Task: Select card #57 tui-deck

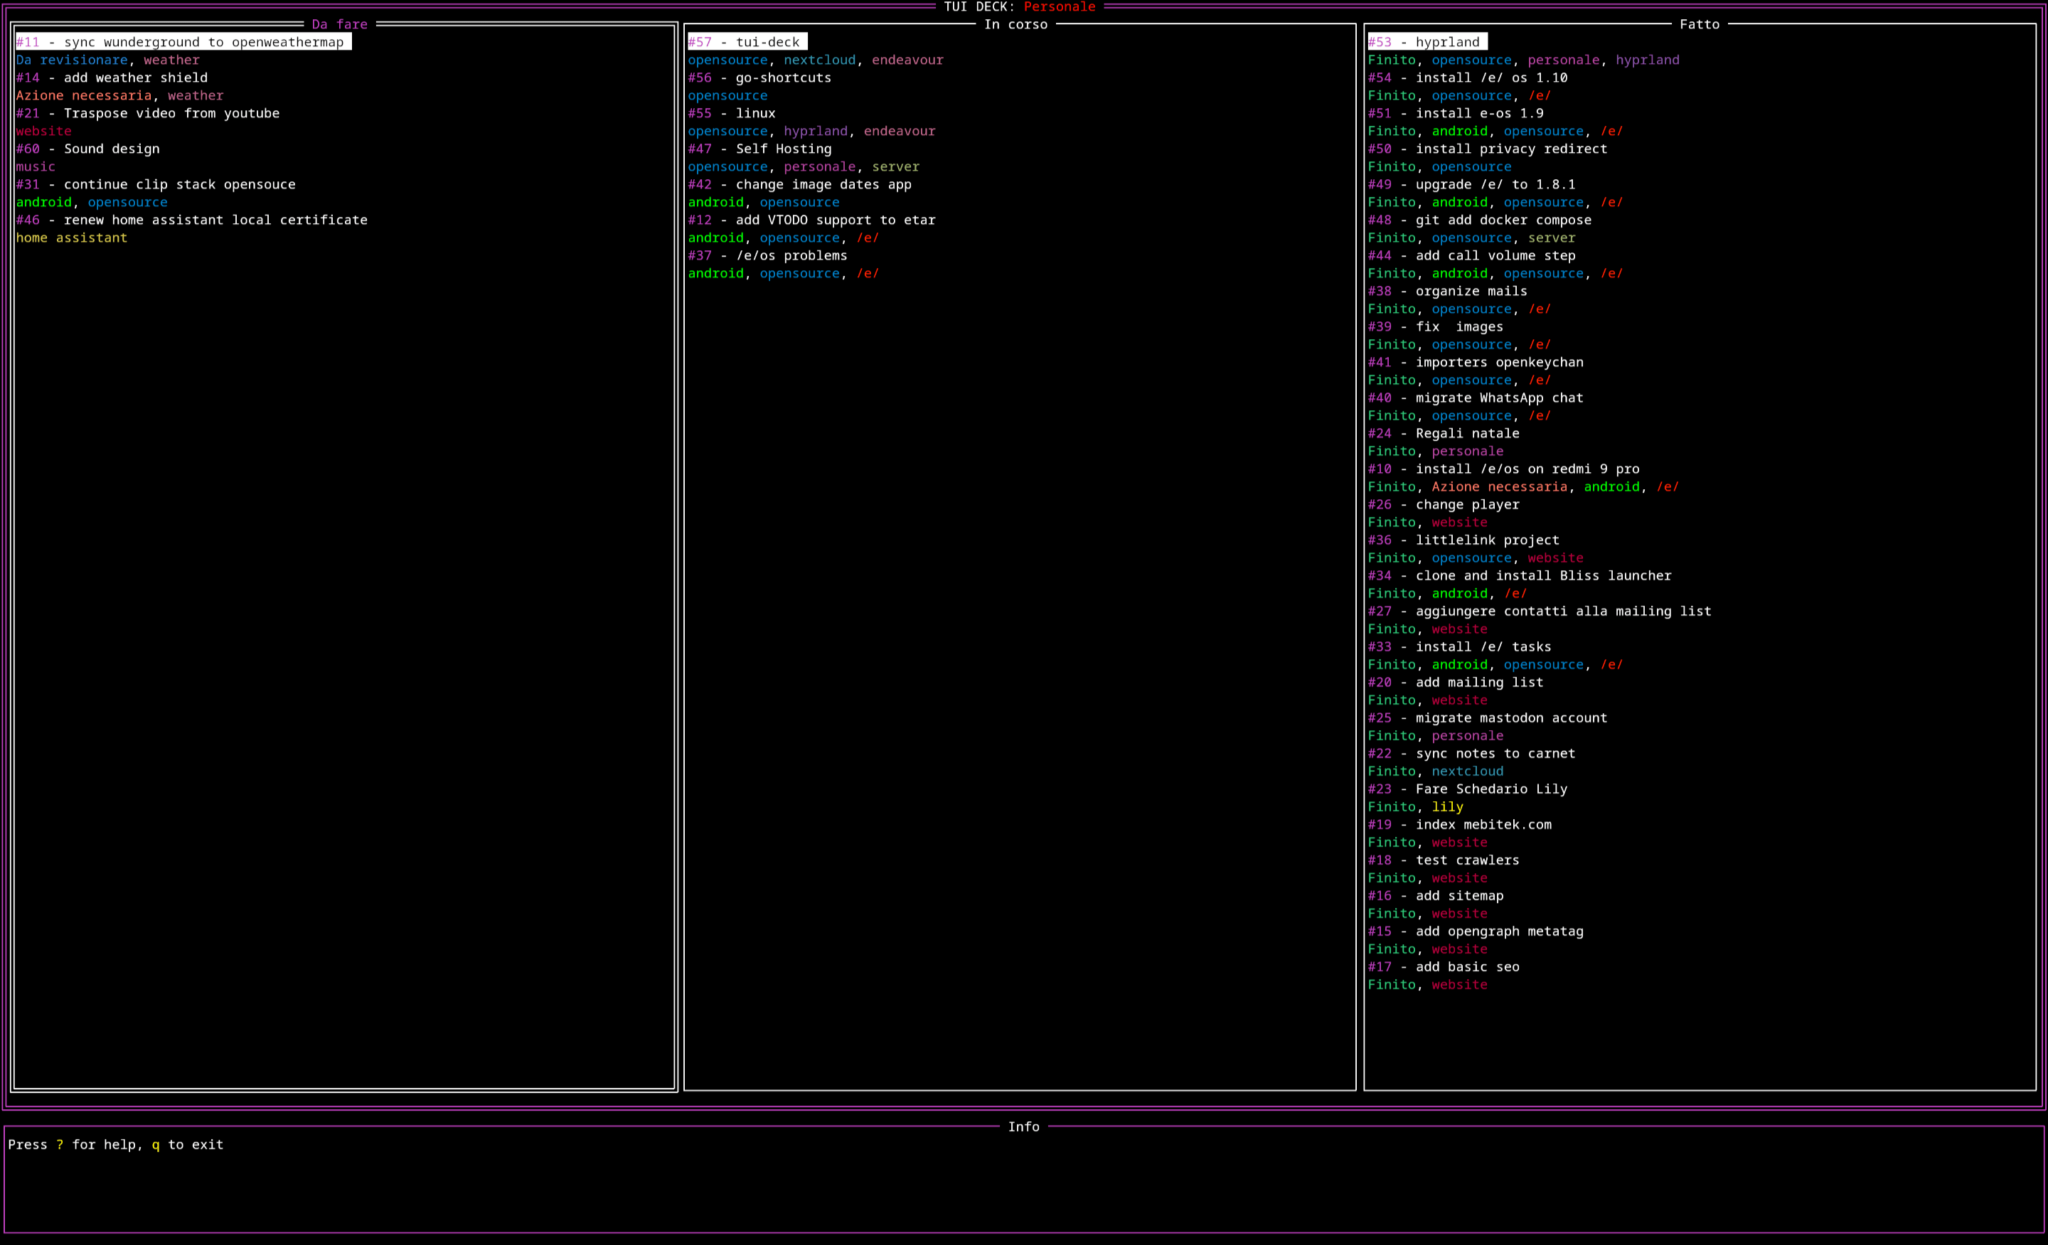Action: (x=746, y=42)
